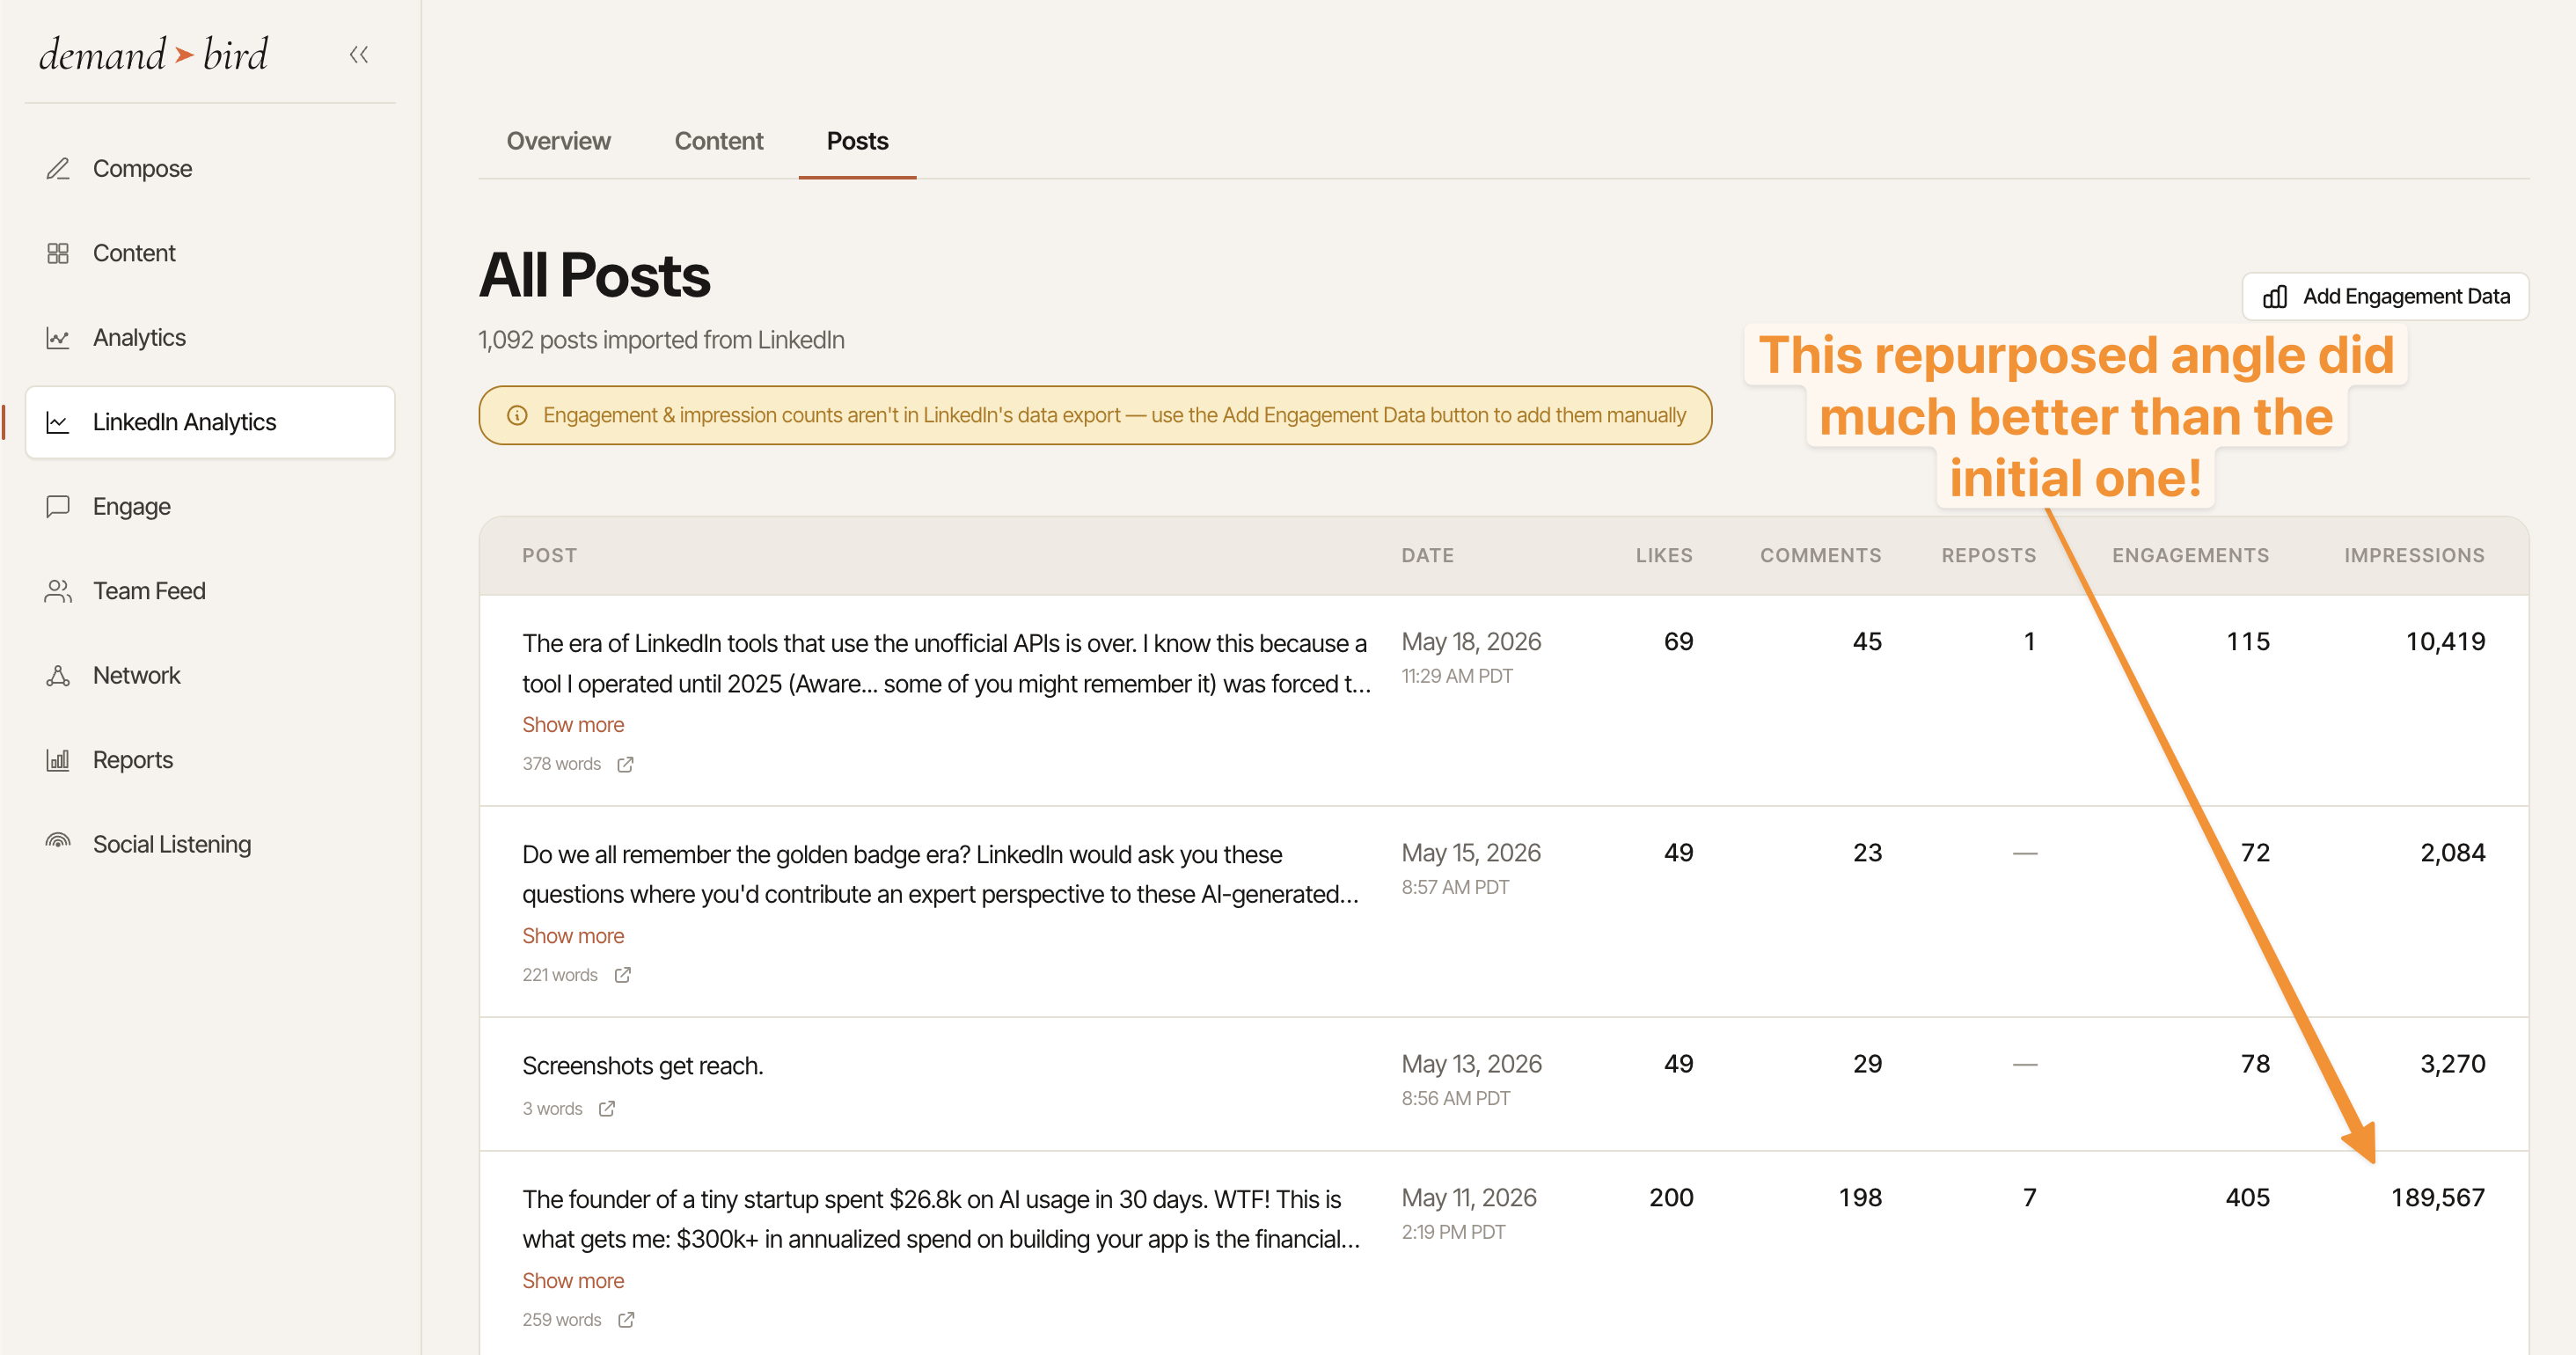This screenshot has width=2576, height=1355.
Task: Open Social Listening in the sidebar
Action: tap(210, 844)
